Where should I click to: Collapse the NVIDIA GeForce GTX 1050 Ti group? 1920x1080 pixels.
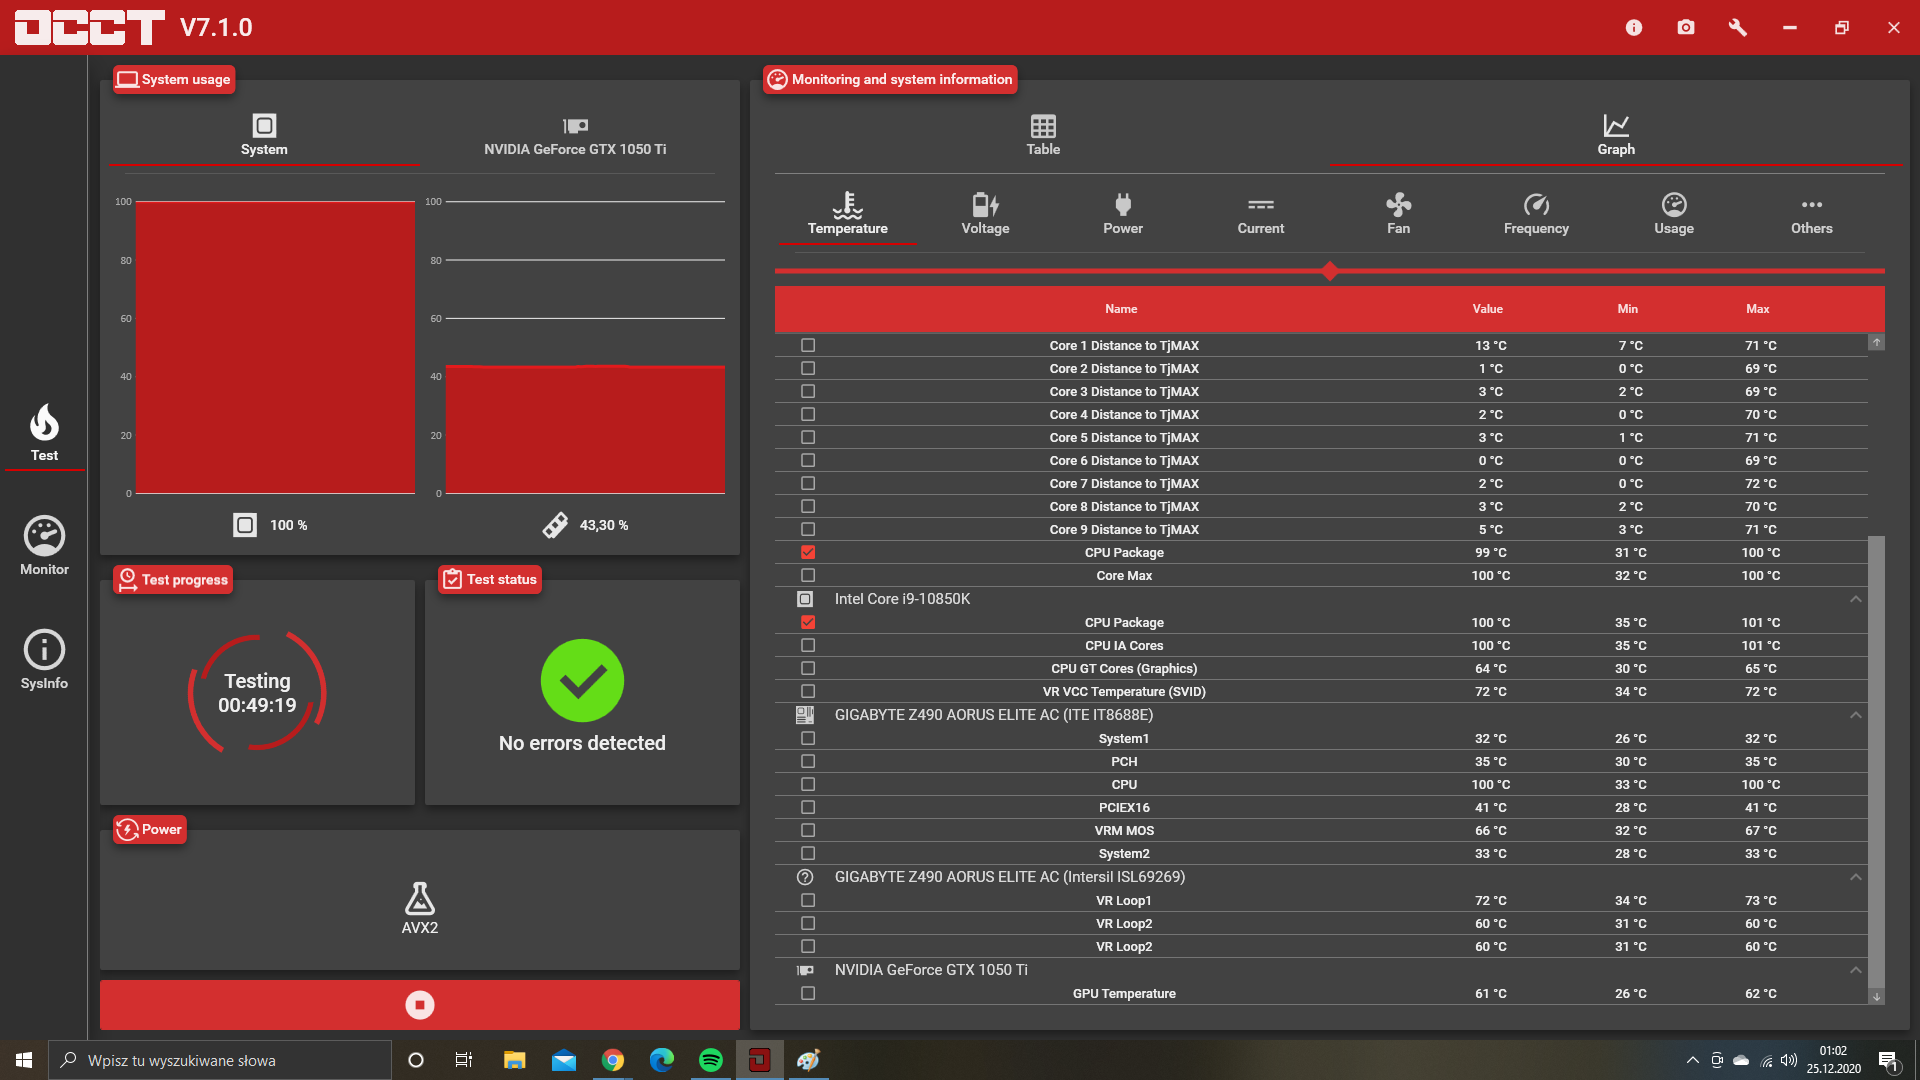(1855, 970)
